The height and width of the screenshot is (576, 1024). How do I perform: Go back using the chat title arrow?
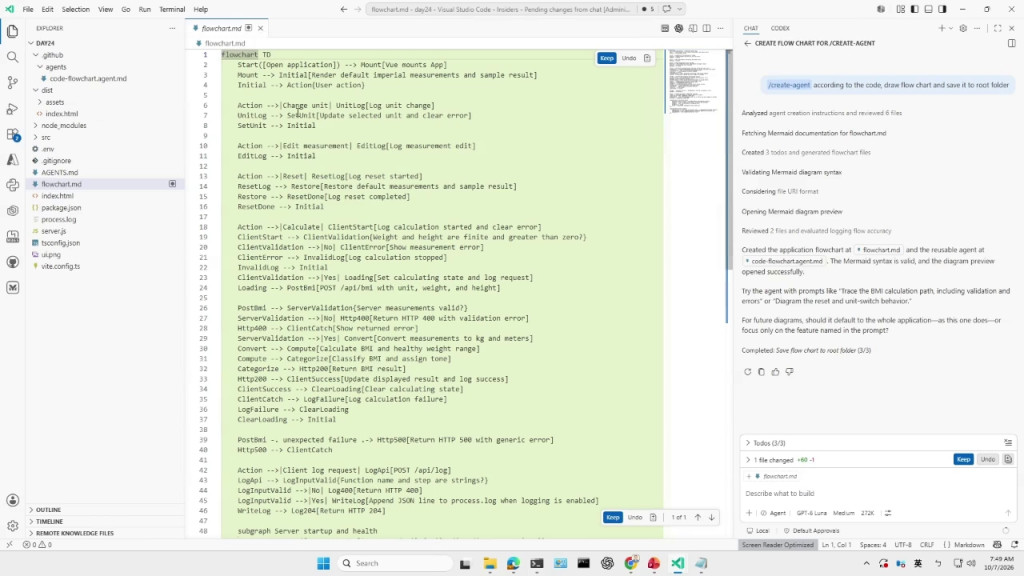(747, 43)
